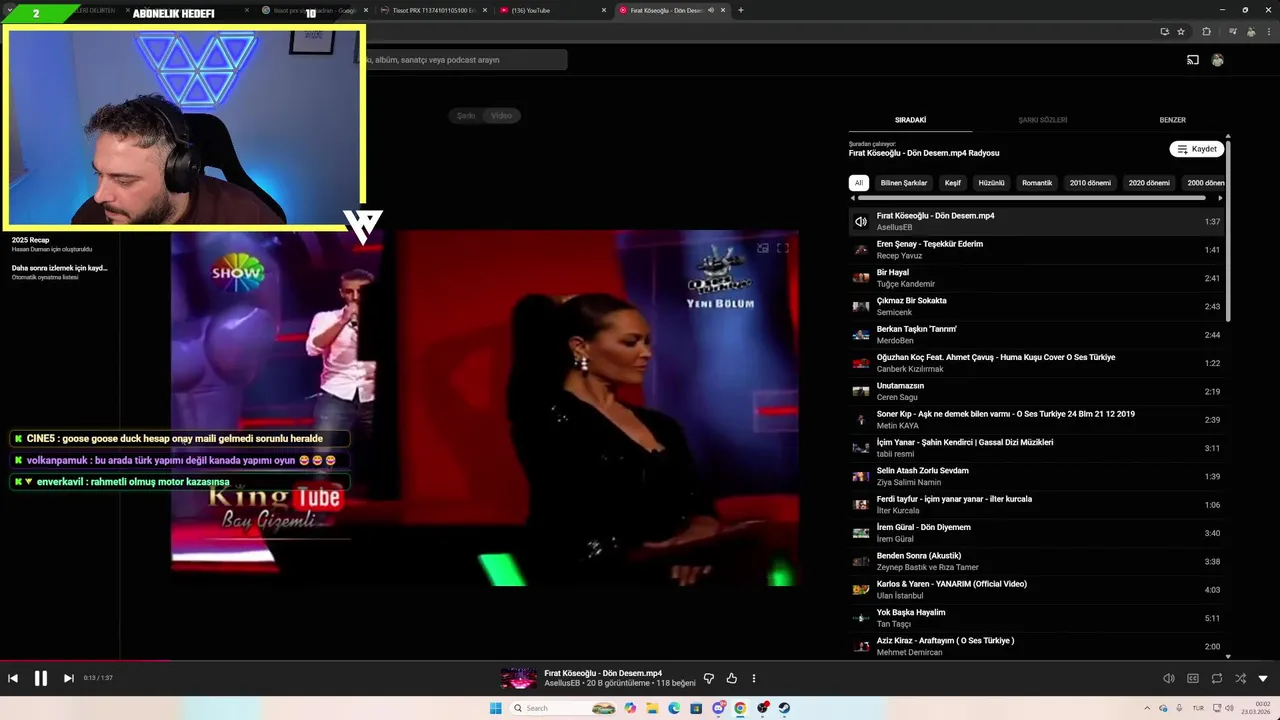
Task: Toggle repeat mode
Action: point(1217,678)
